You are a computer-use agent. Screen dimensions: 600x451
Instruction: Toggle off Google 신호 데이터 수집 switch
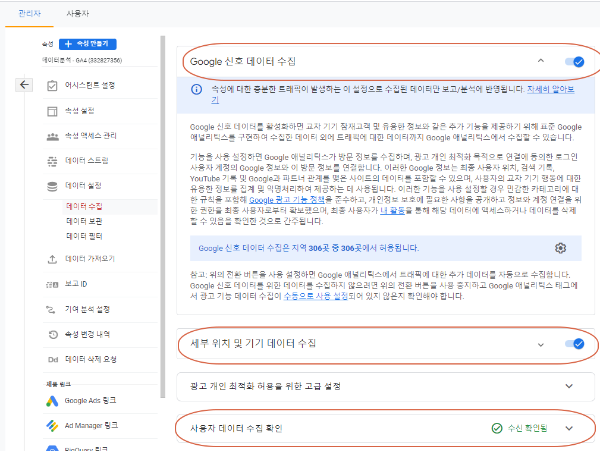click(x=574, y=62)
